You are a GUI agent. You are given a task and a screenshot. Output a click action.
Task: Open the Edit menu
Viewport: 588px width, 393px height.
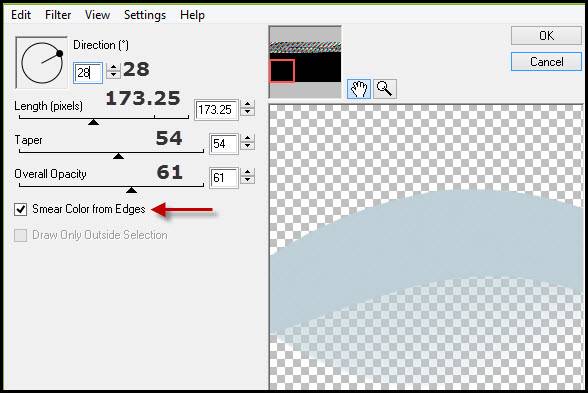pos(21,15)
